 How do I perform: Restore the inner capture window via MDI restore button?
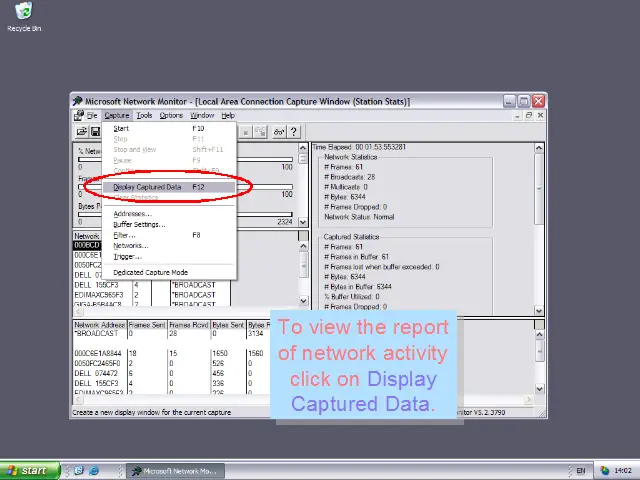(529, 116)
